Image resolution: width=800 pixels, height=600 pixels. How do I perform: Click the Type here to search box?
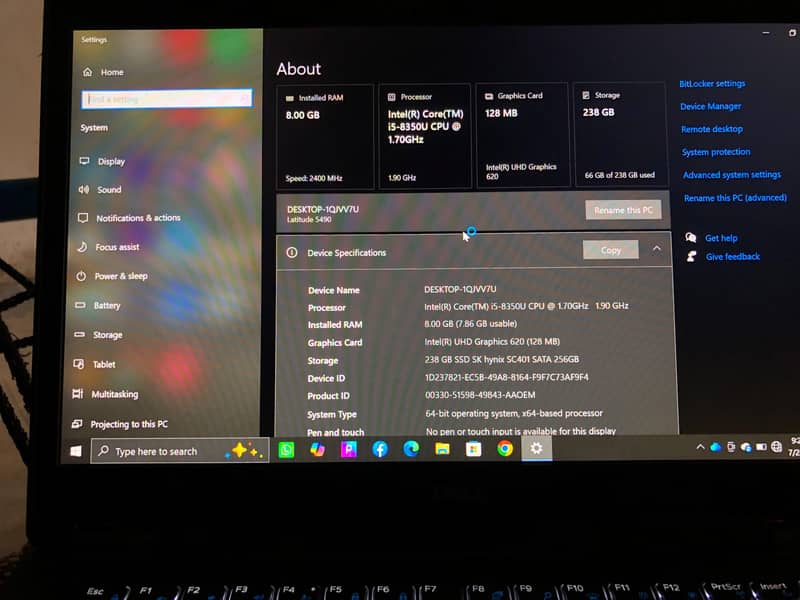click(x=180, y=451)
